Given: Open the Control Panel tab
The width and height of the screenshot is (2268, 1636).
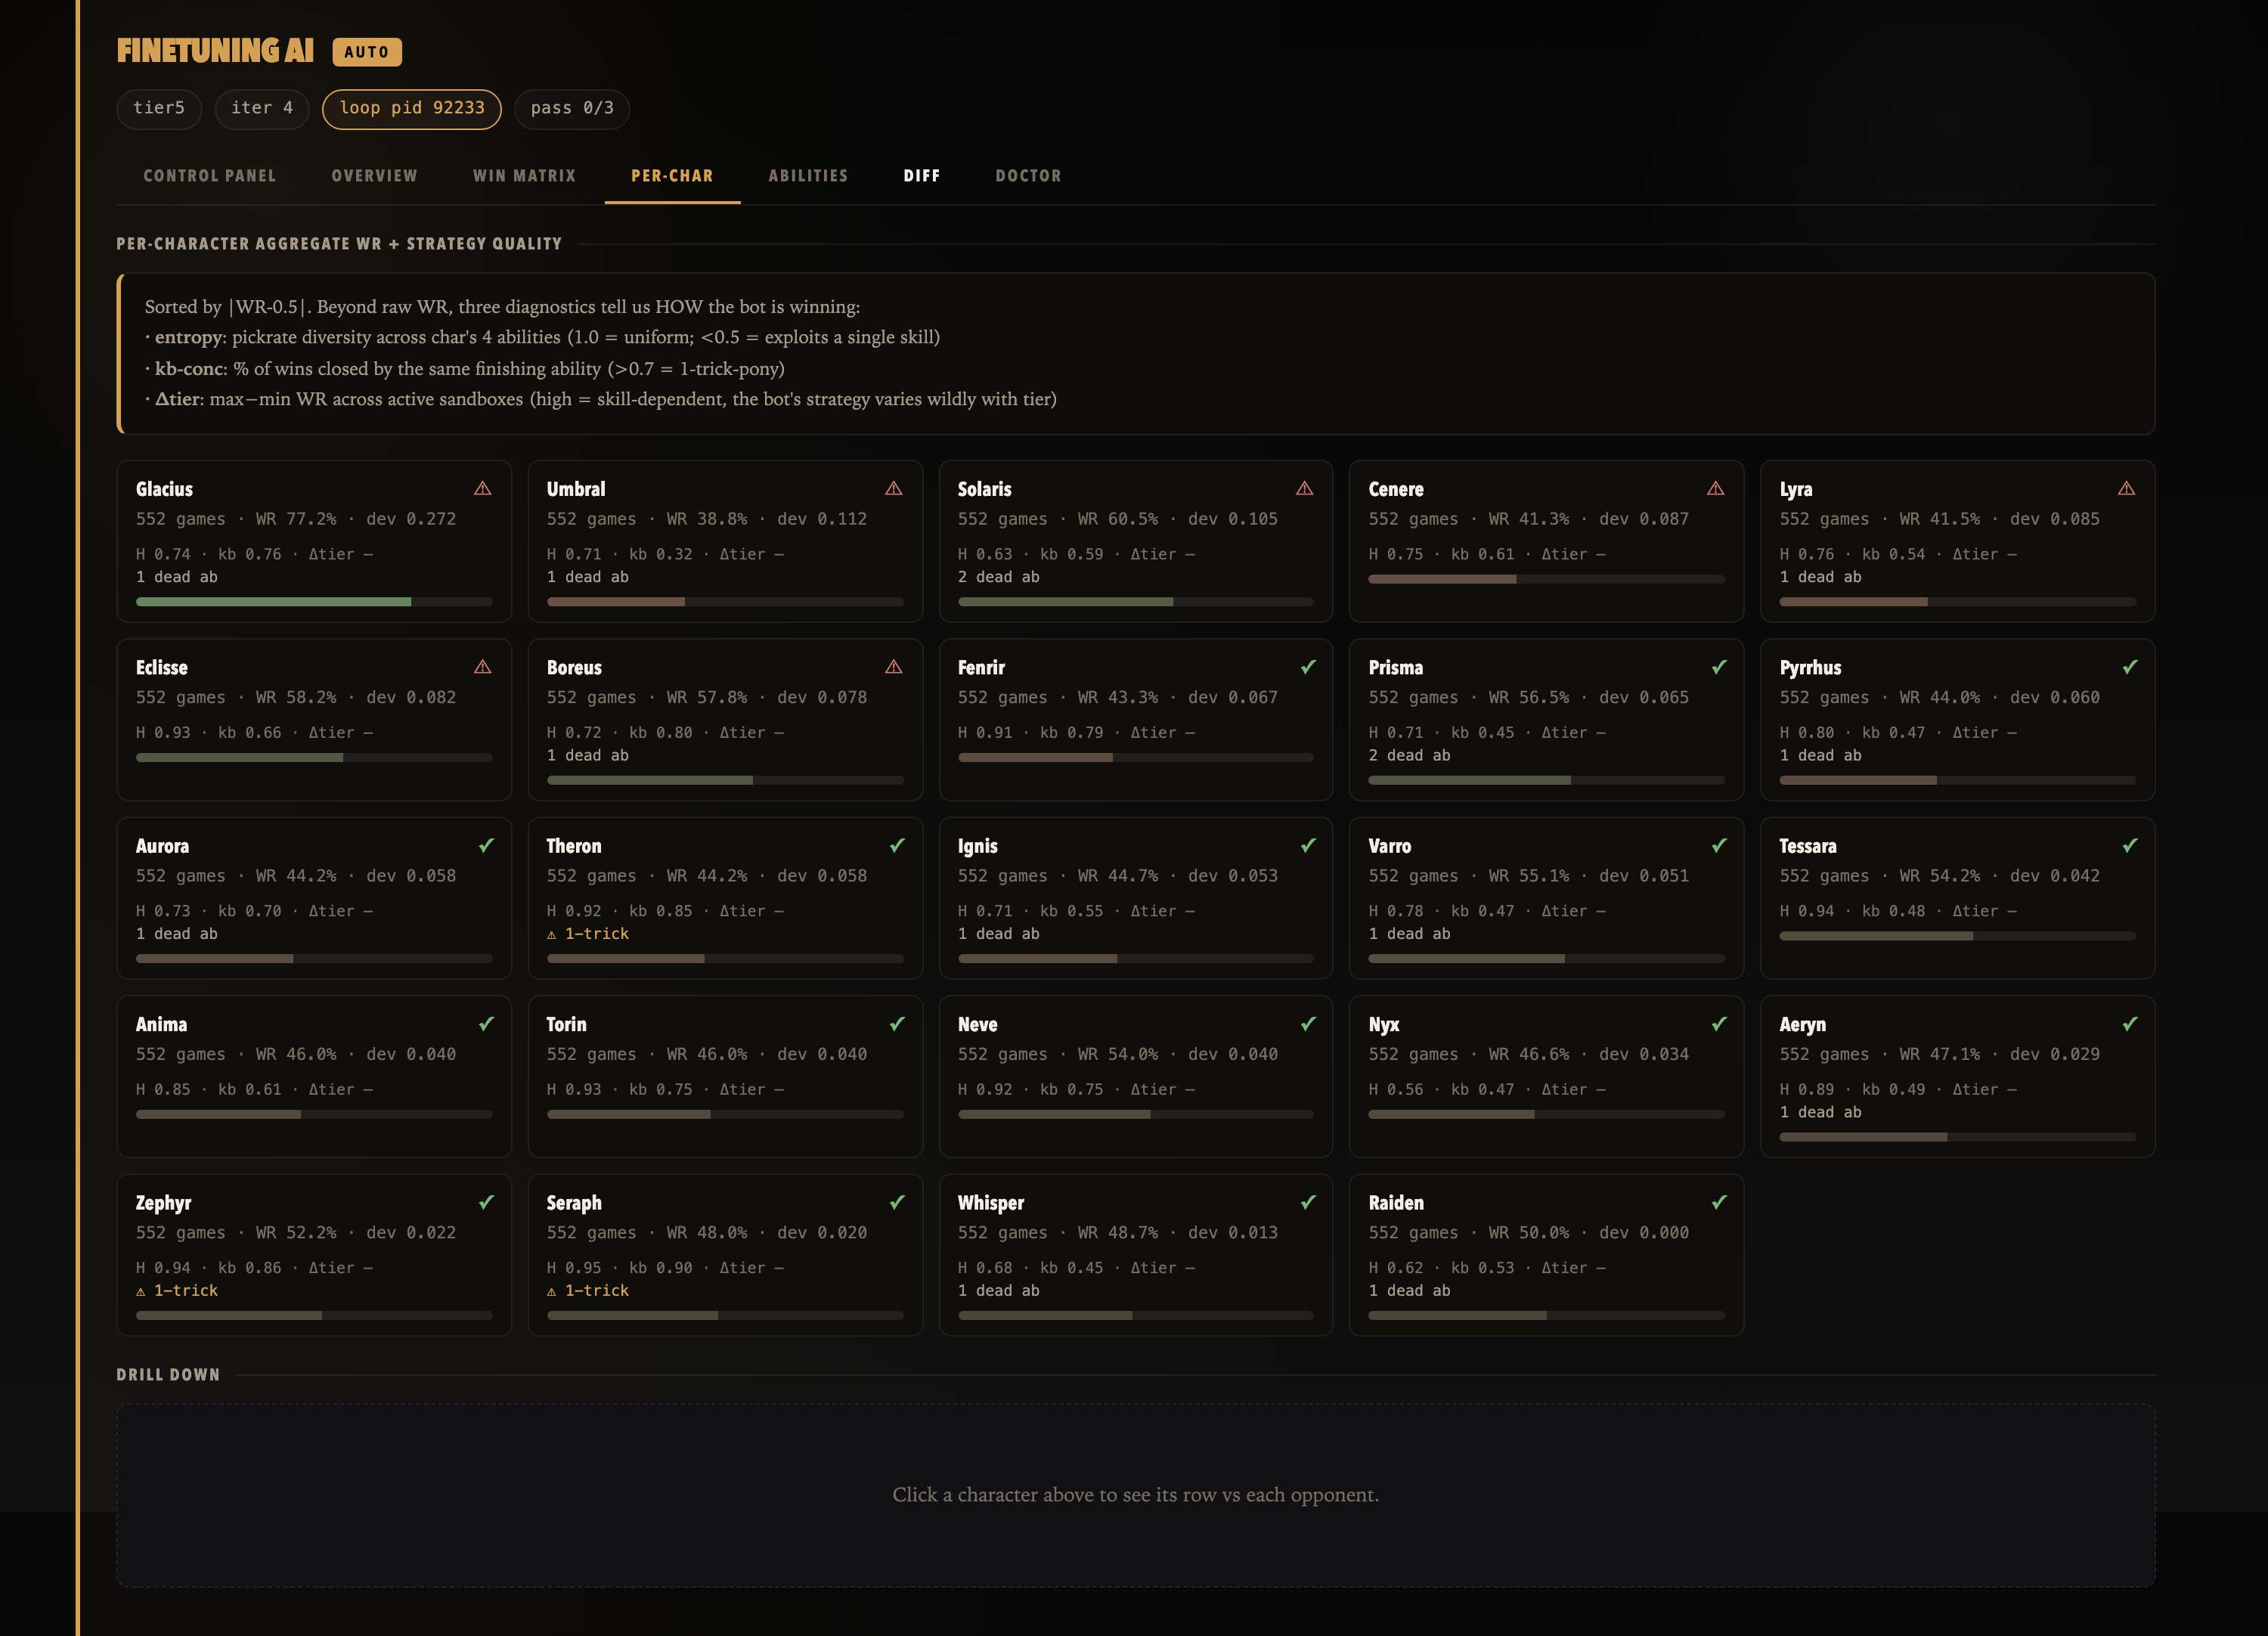Looking at the screenshot, I should pos(210,176).
